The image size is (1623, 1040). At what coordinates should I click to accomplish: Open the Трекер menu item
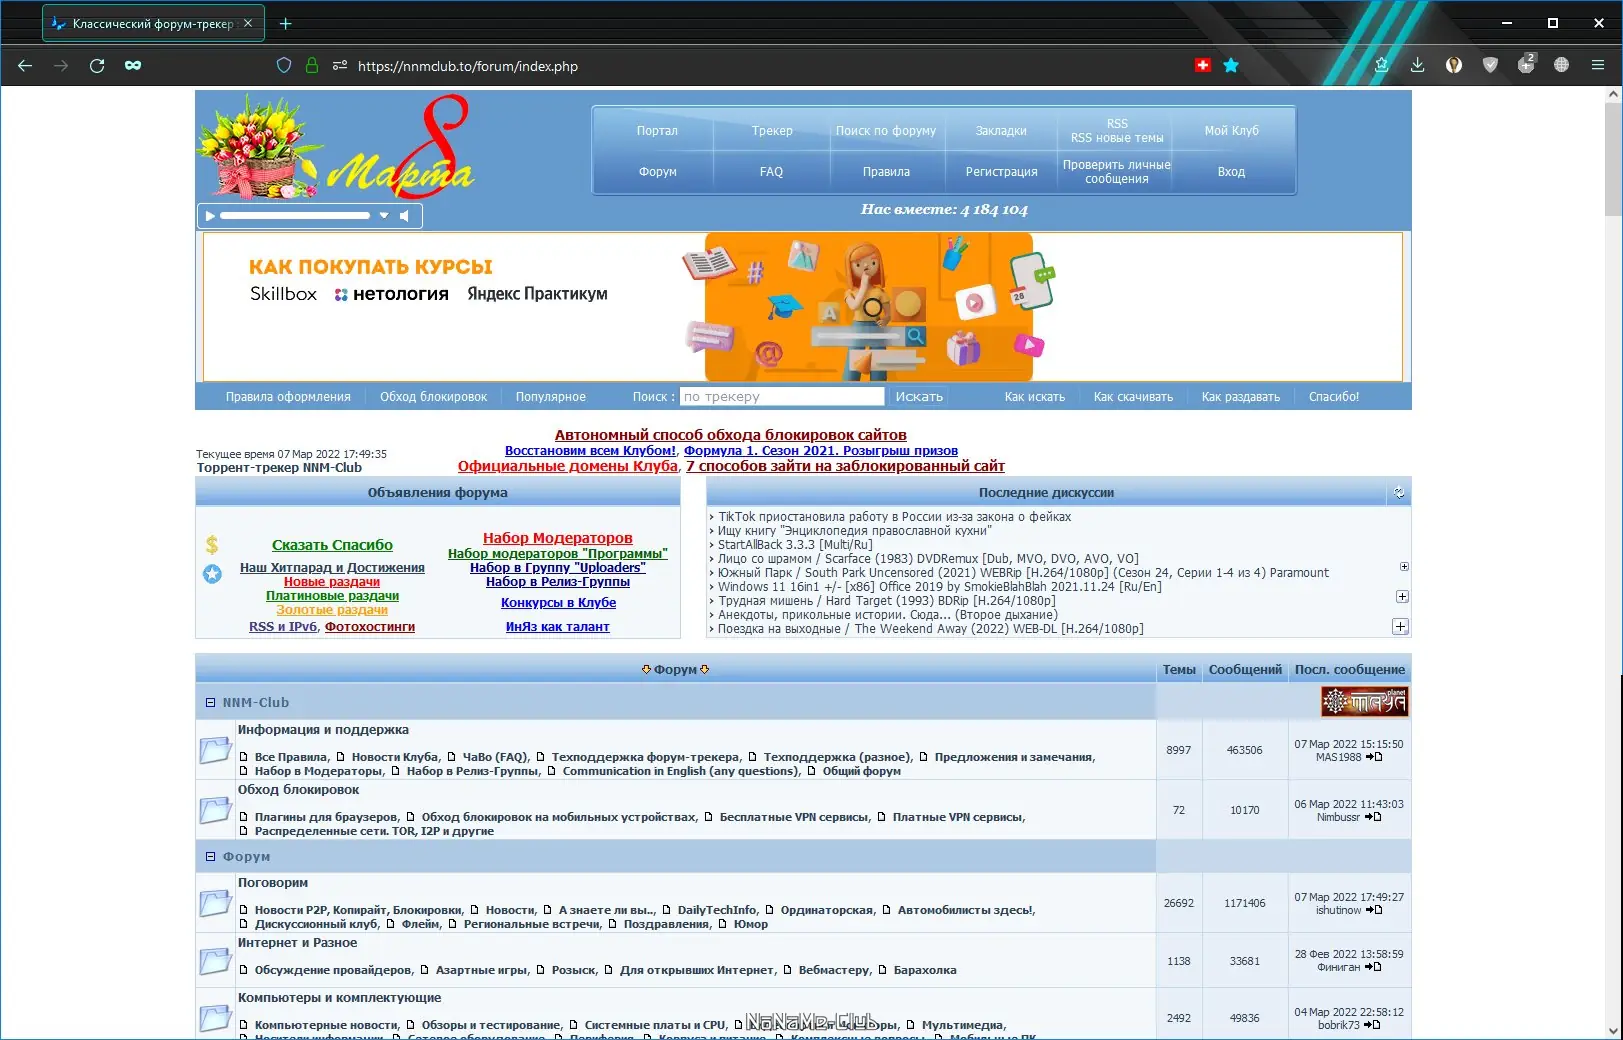(772, 131)
